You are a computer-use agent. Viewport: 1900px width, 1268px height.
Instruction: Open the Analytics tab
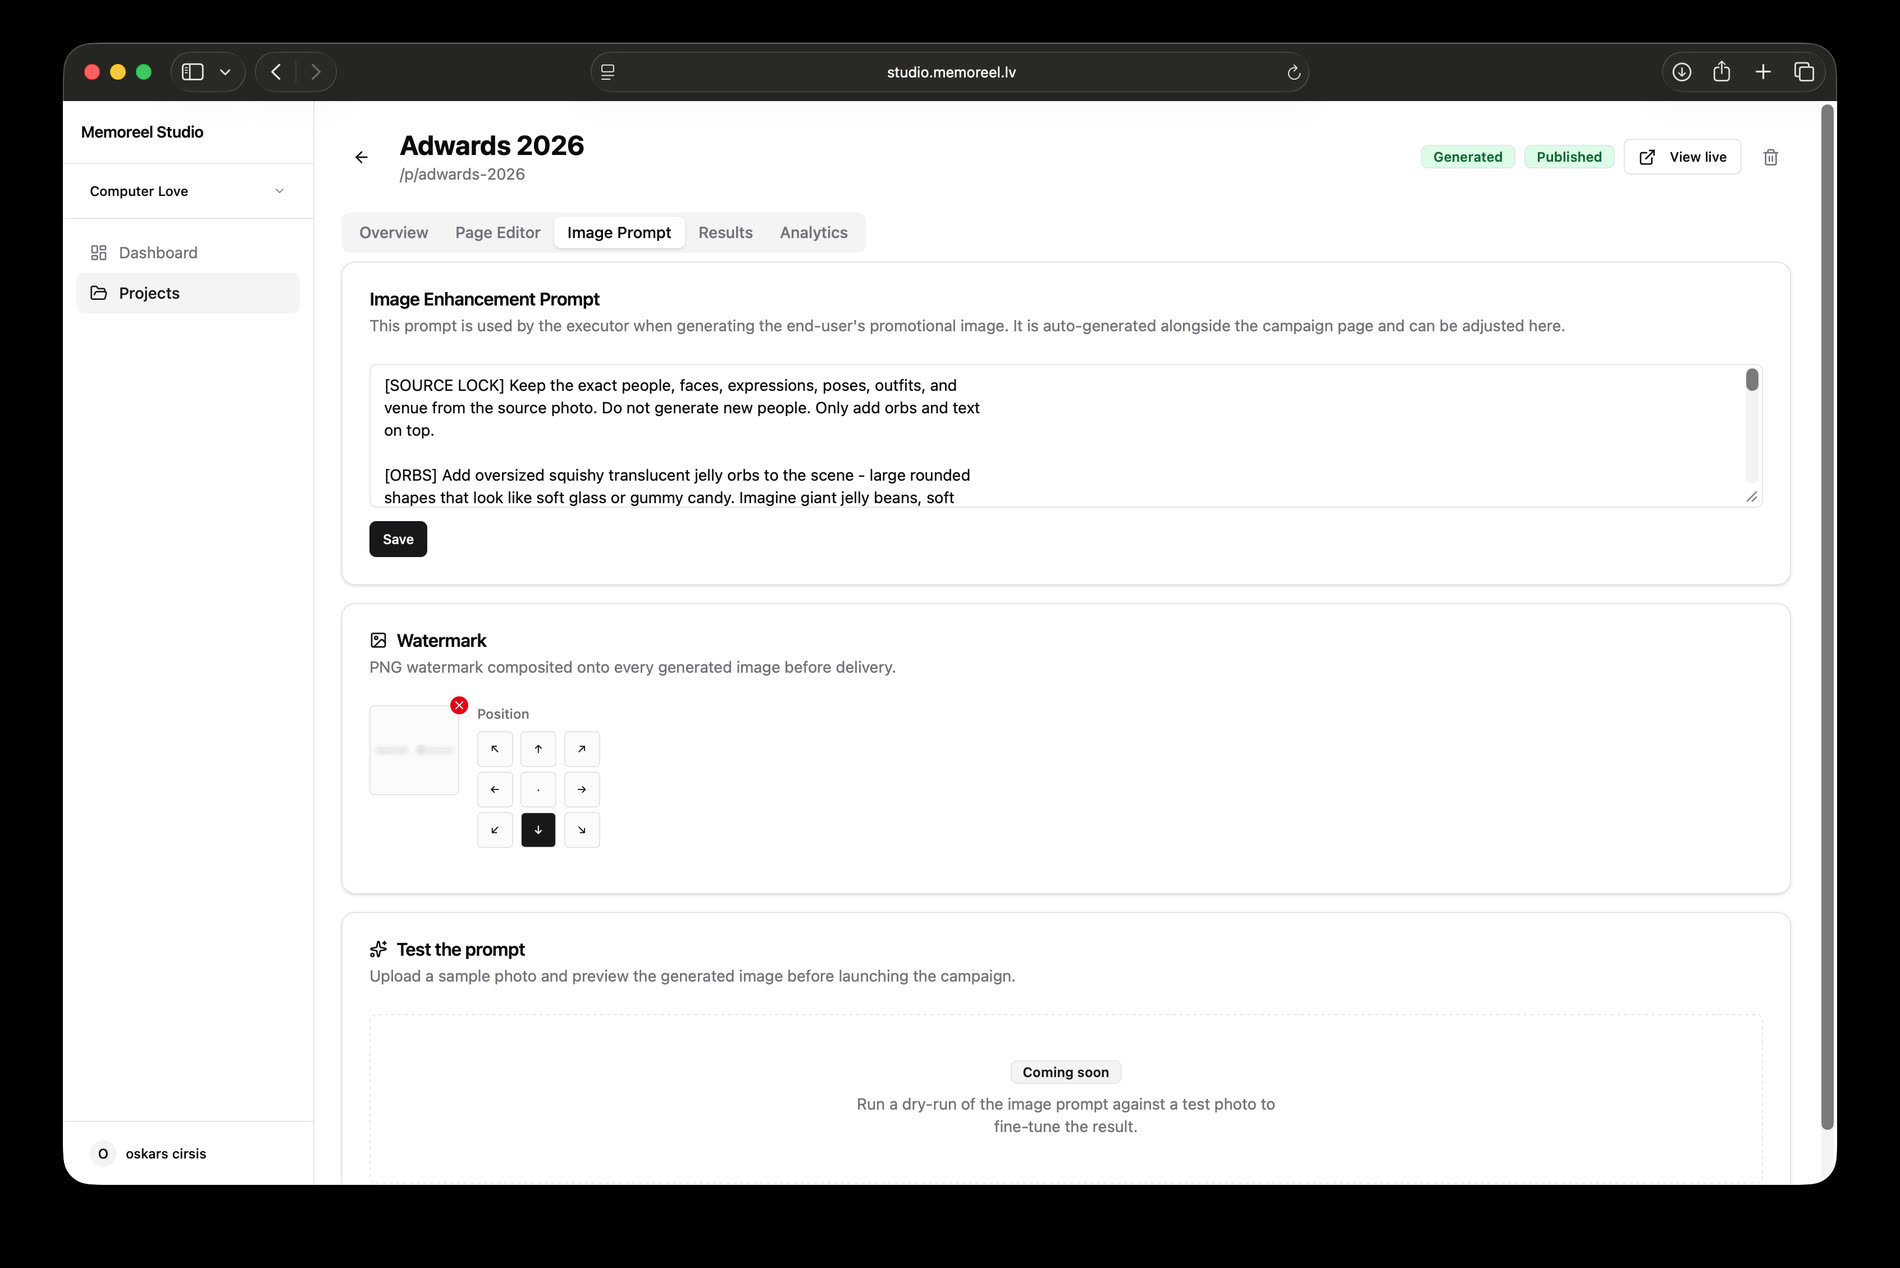(x=814, y=233)
